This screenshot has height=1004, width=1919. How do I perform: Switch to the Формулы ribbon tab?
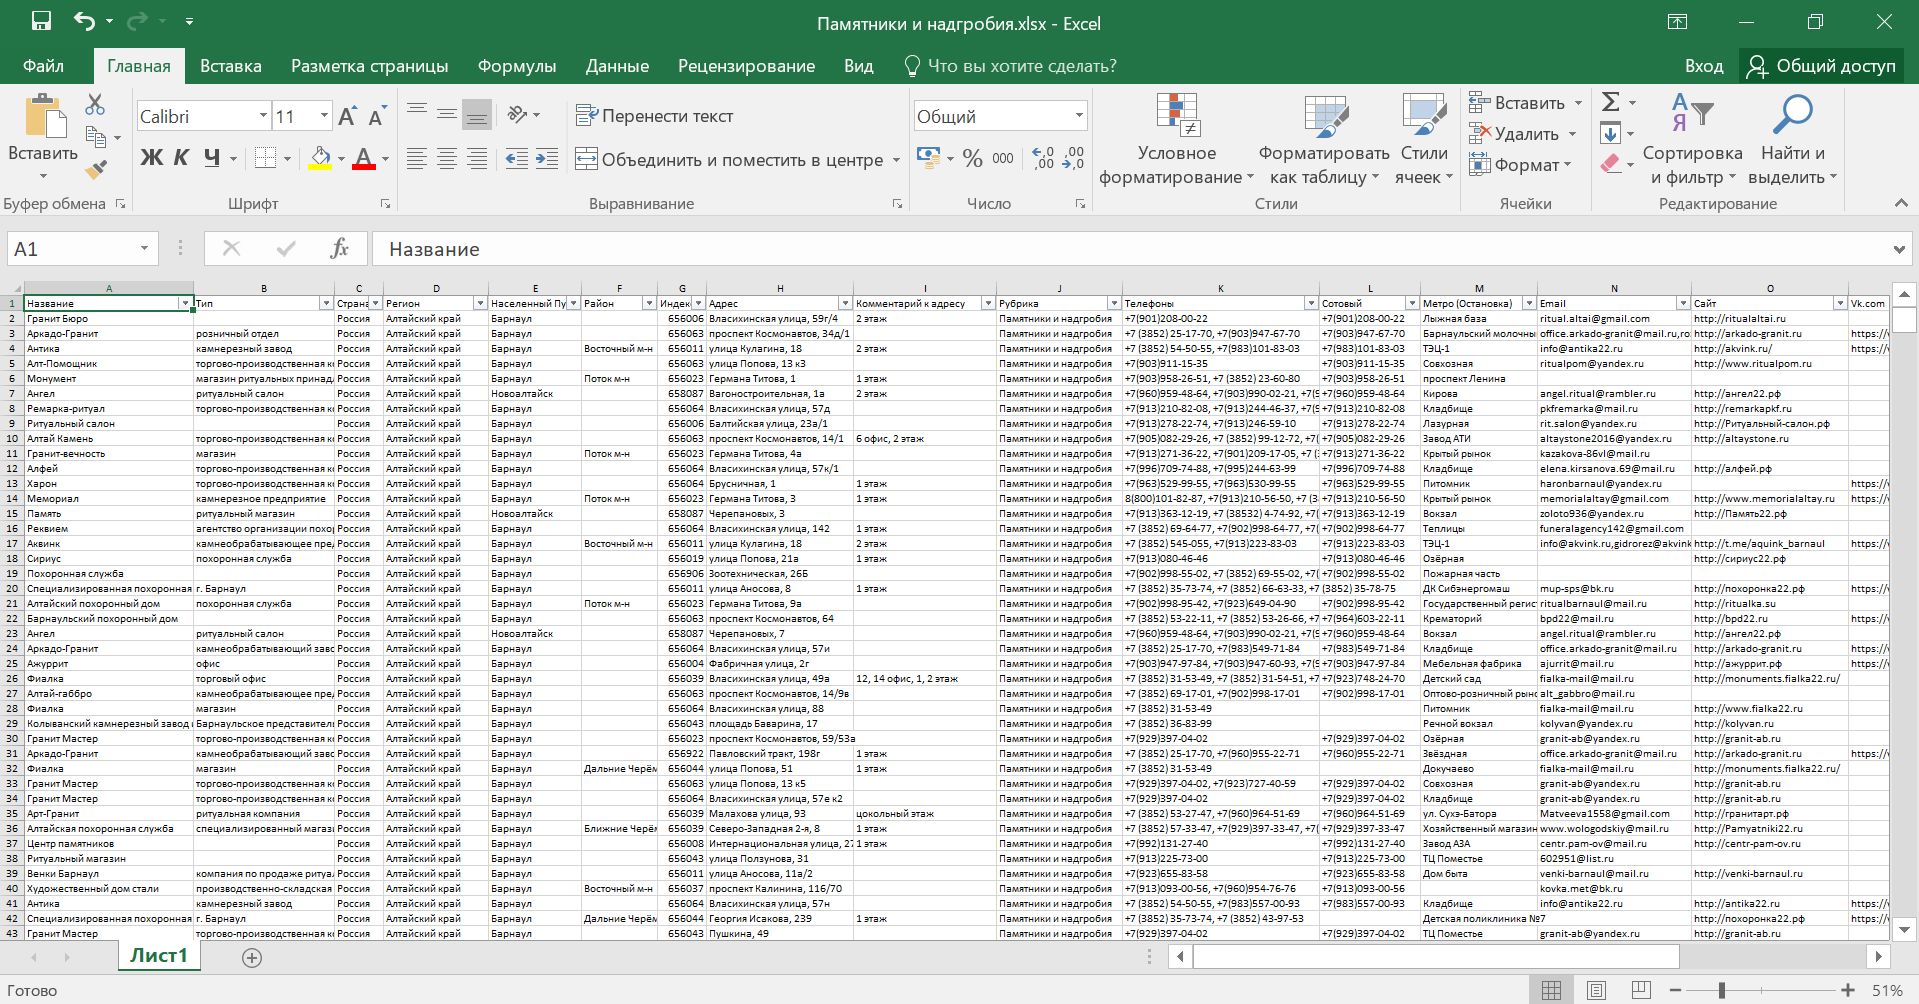516,66
